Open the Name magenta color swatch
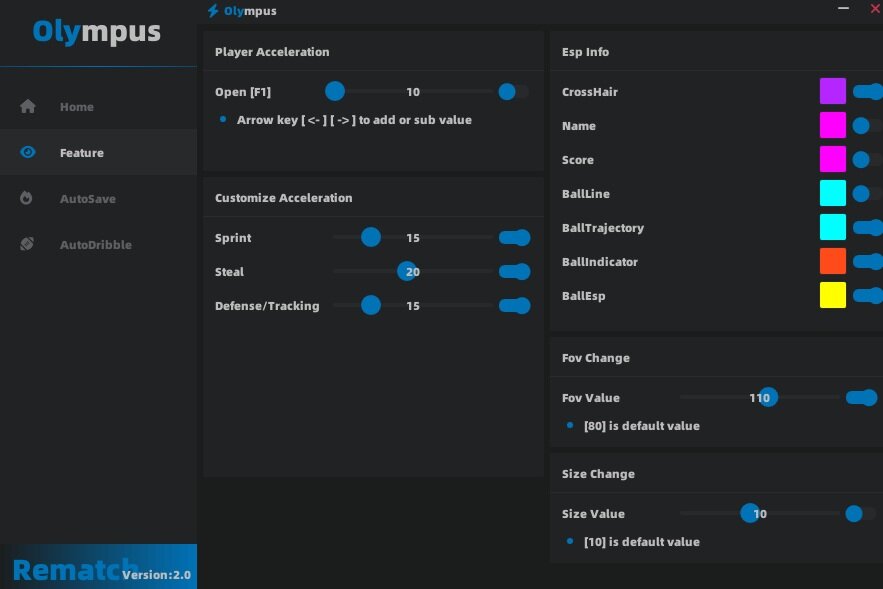This screenshot has height=589, width=883. click(833, 125)
